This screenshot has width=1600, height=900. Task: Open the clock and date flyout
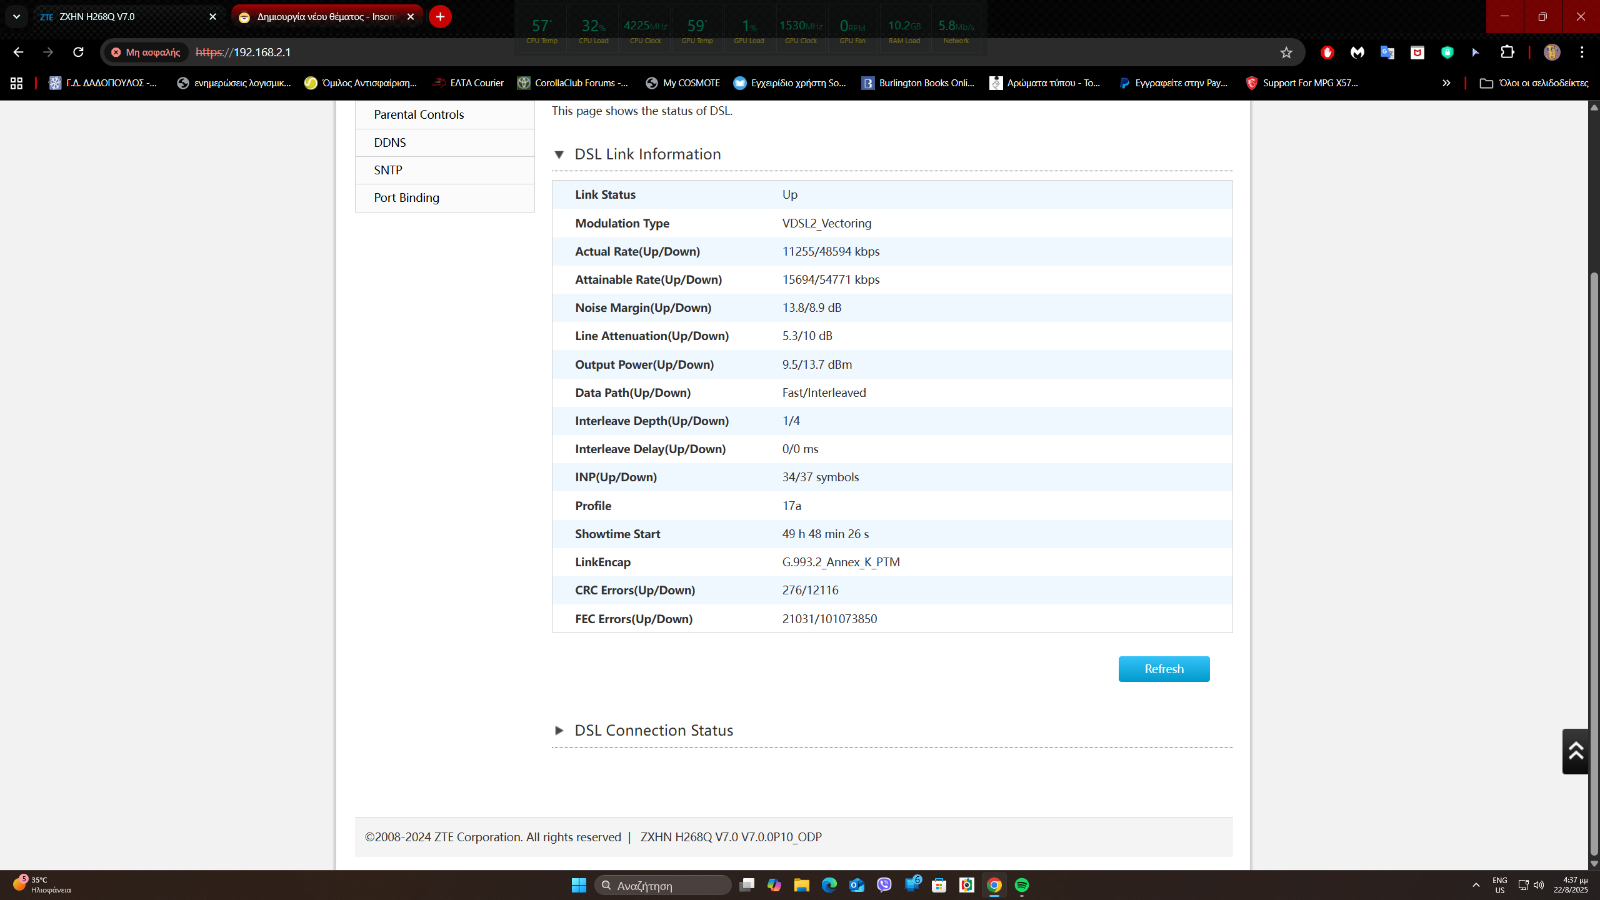(1571, 885)
